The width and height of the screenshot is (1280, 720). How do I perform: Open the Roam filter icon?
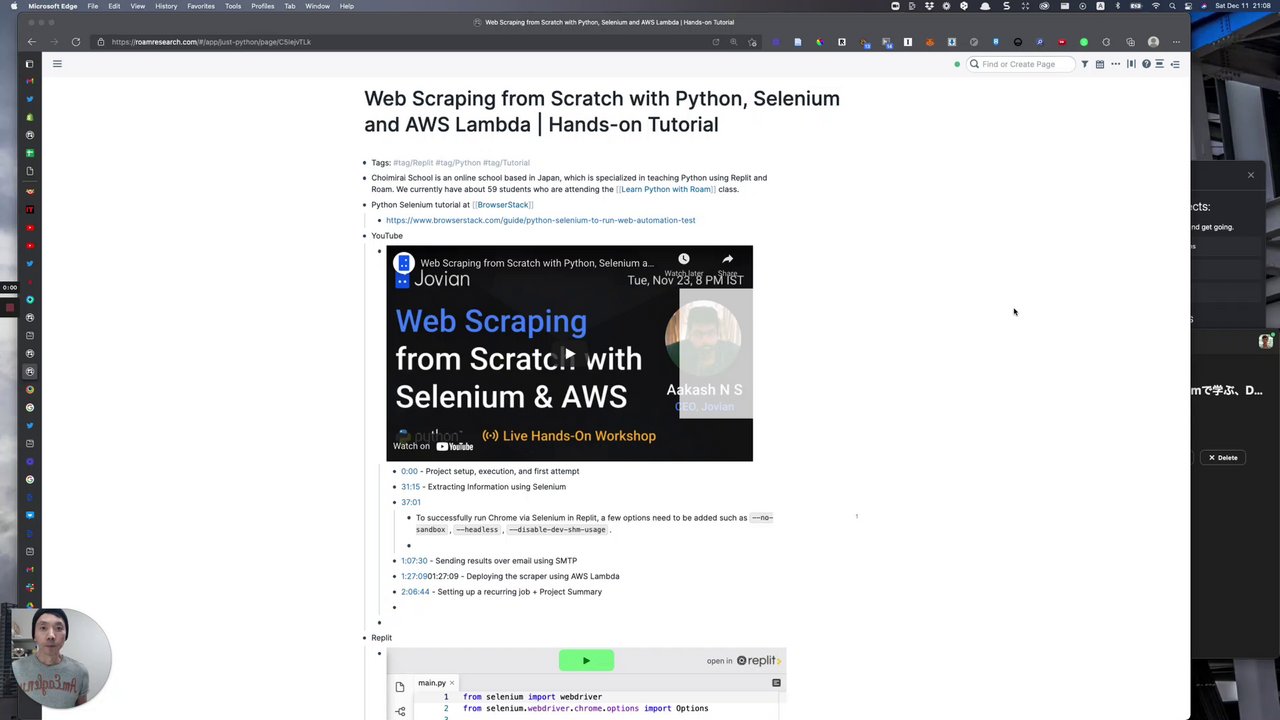[1084, 64]
